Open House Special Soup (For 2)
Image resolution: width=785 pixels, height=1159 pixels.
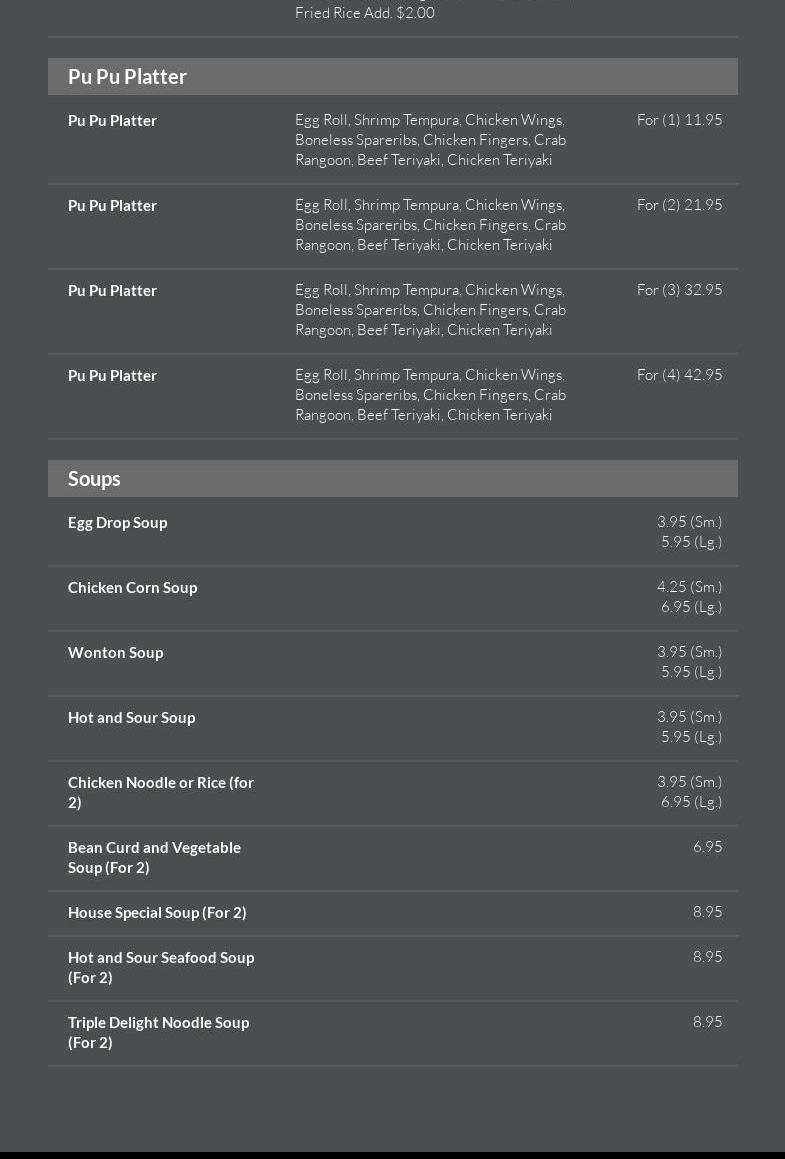(157, 913)
